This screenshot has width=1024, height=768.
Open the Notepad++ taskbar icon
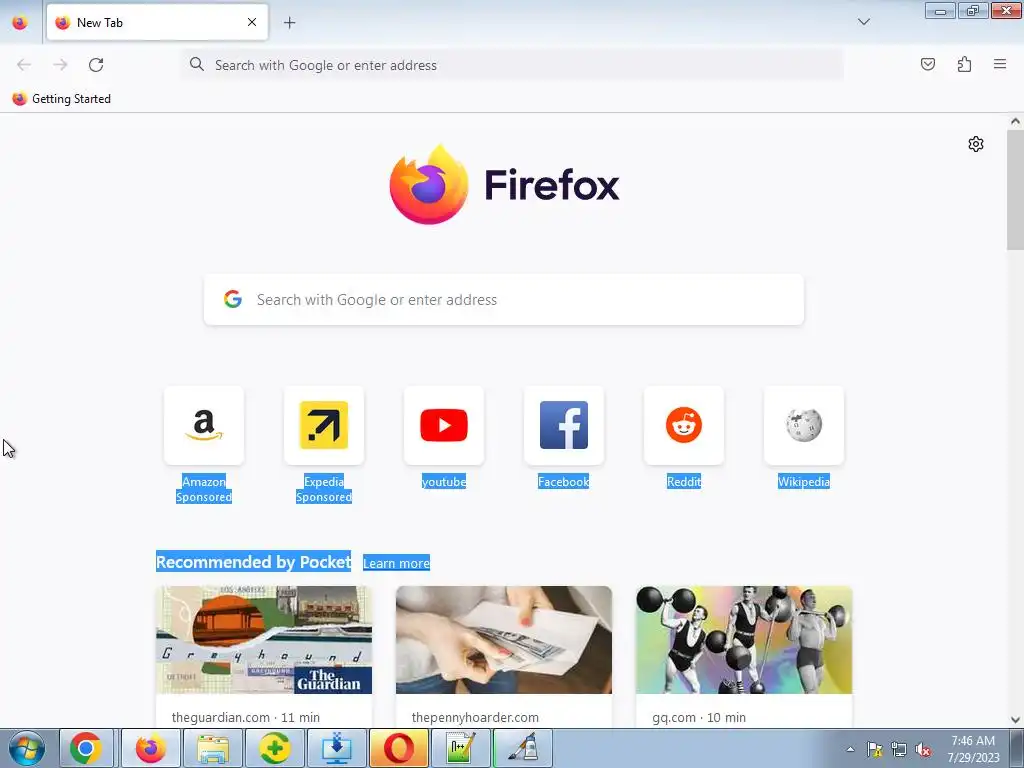pos(460,748)
